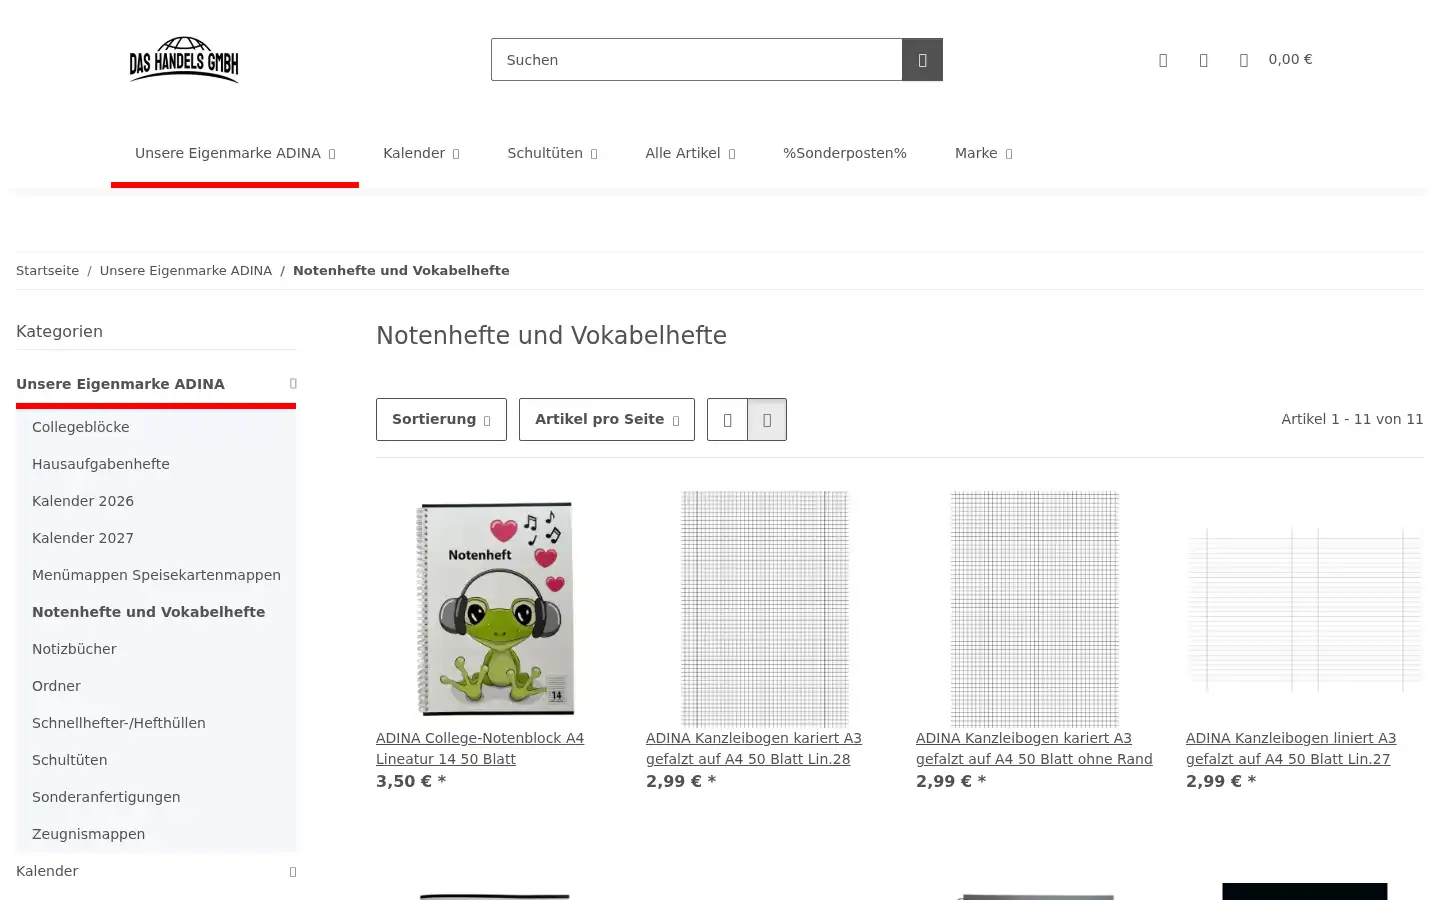Open the %Sonderposten% menu item

click(845, 153)
